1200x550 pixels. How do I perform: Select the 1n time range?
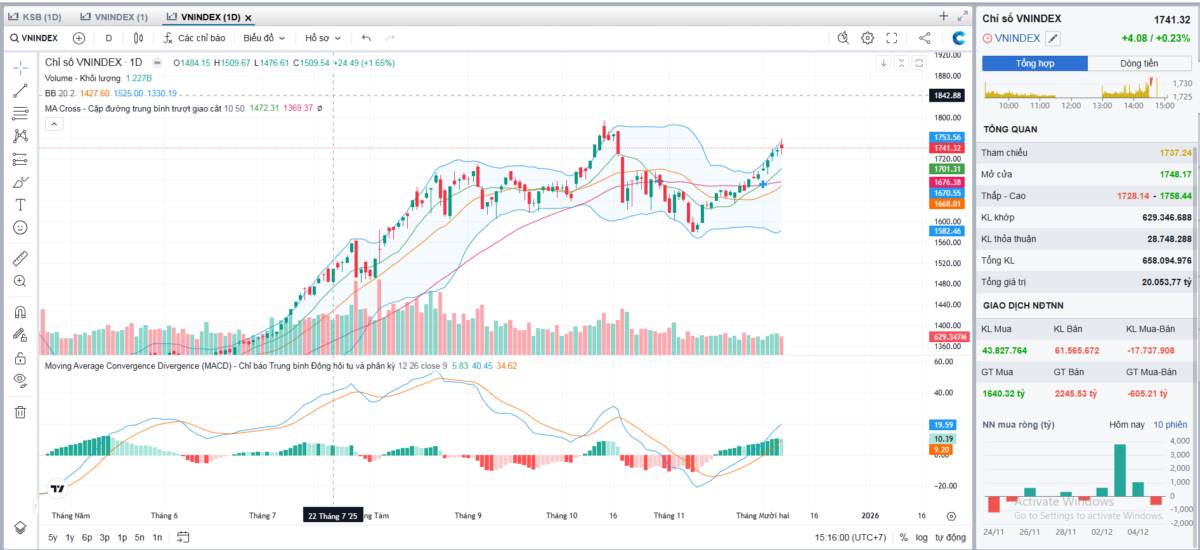tap(157, 537)
